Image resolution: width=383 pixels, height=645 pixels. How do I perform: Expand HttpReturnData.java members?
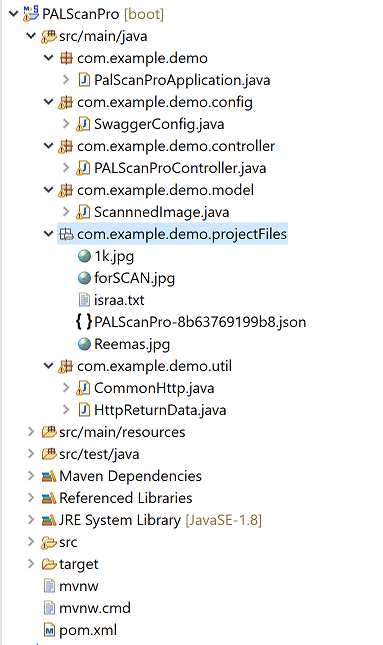click(x=66, y=410)
